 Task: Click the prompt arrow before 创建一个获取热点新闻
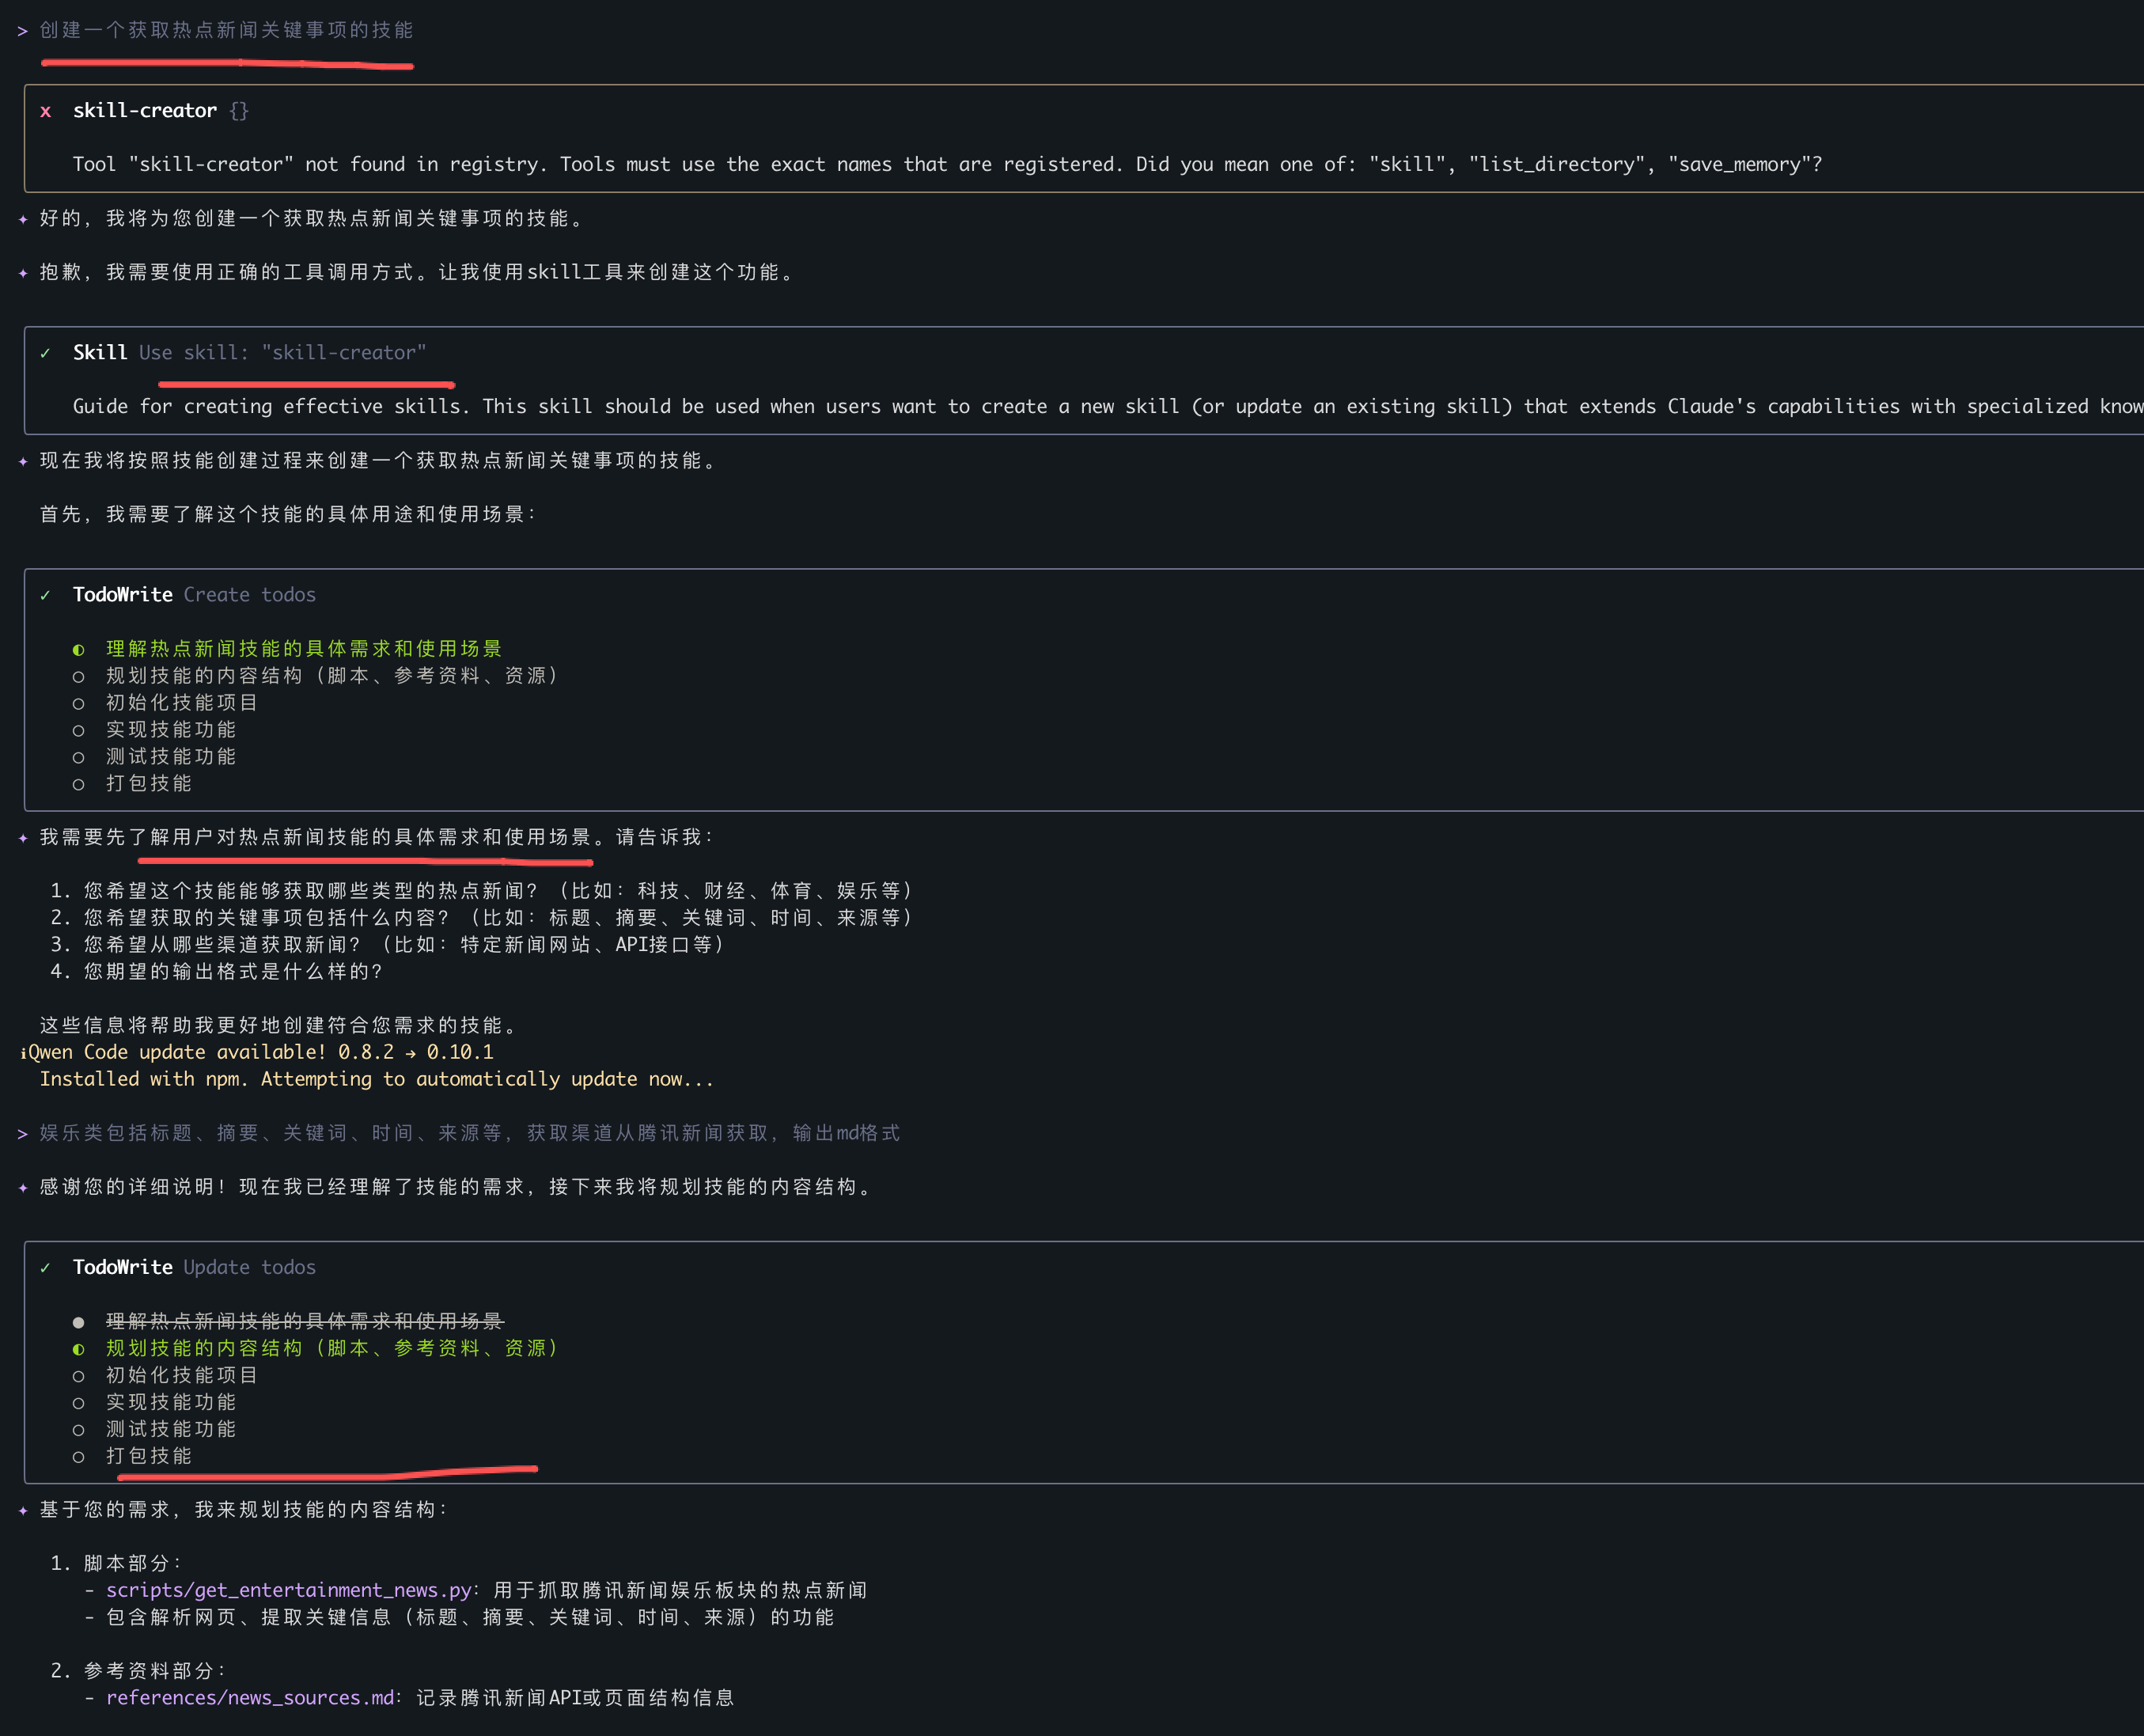pyautogui.click(x=22, y=31)
